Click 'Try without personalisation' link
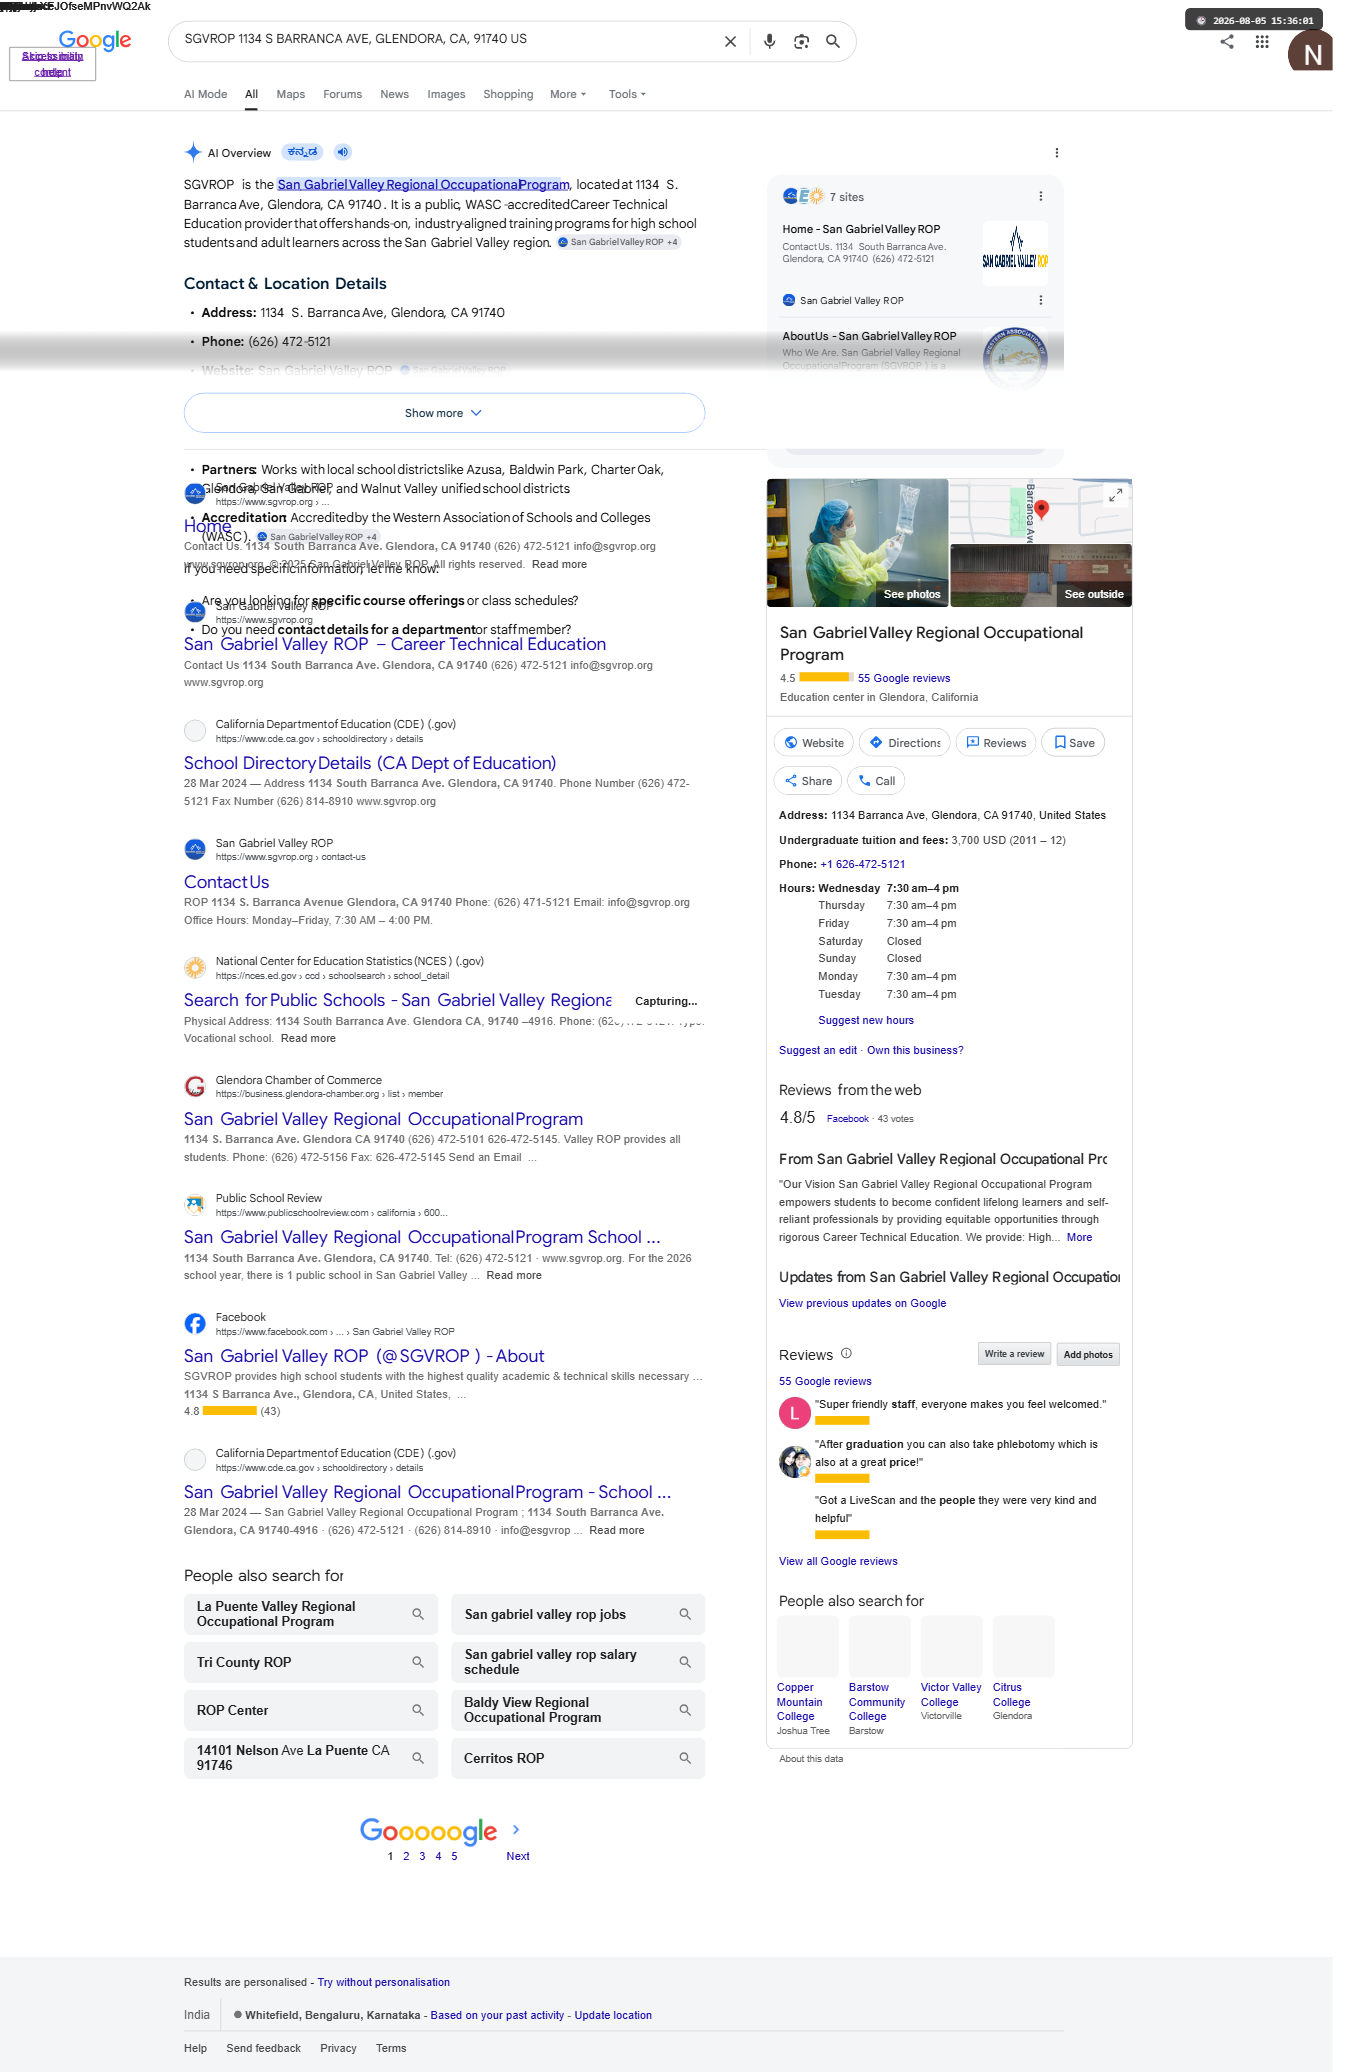The image size is (1348, 2072). [x=384, y=1982]
